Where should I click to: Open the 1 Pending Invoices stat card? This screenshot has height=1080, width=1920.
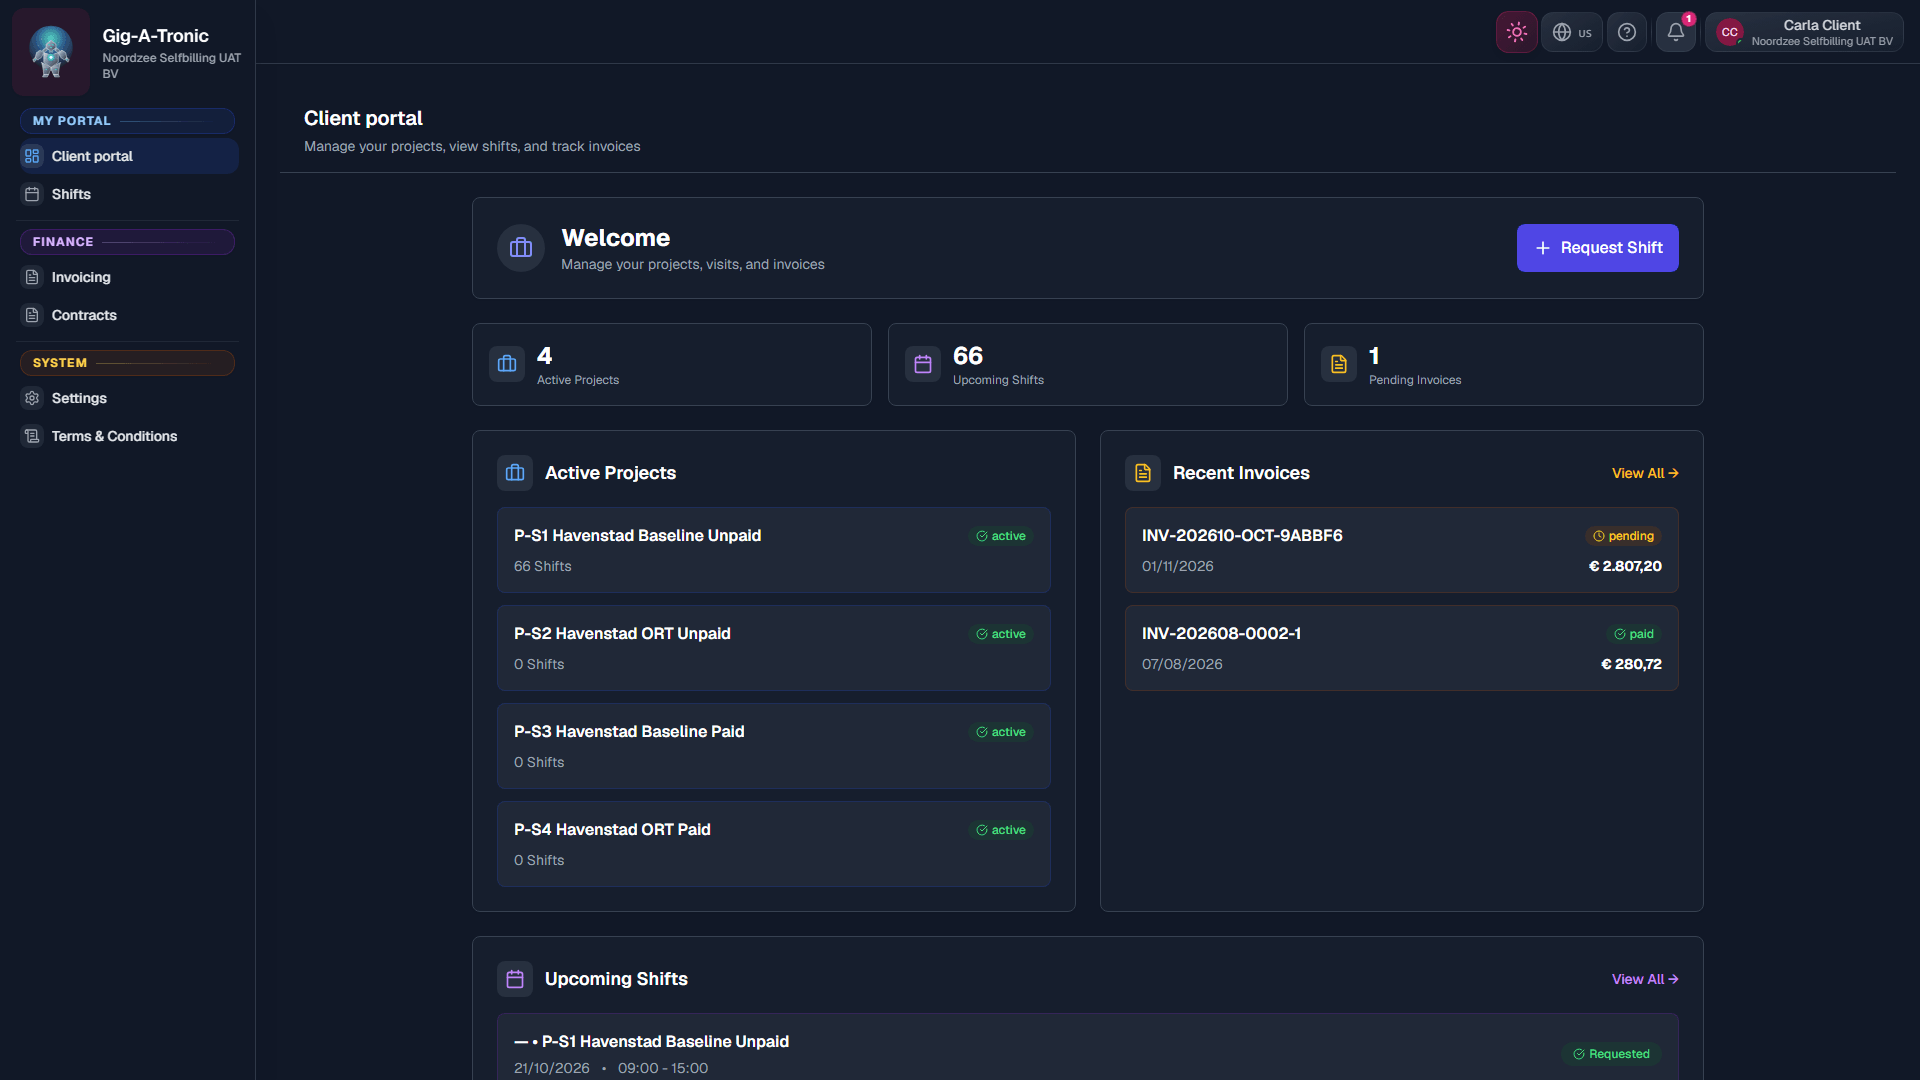[1504, 364]
